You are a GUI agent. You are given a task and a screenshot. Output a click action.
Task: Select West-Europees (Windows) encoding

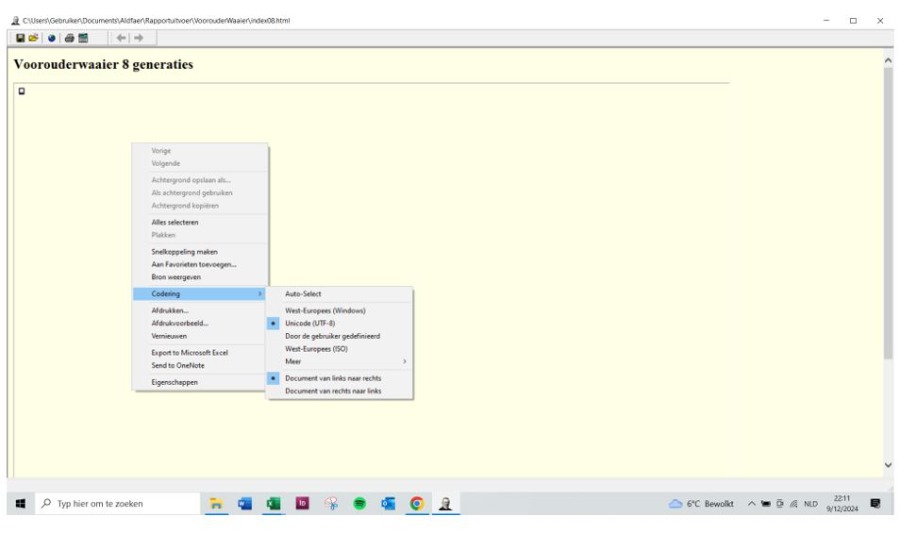pos(317,311)
